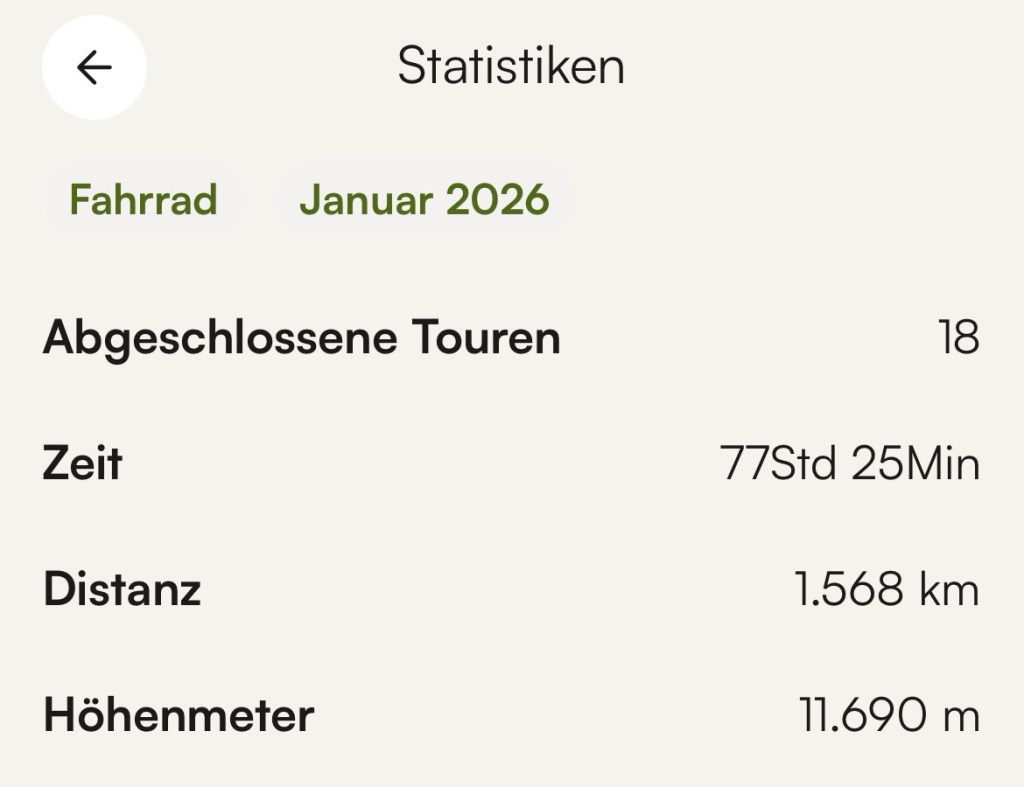The width and height of the screenshot is (1024, 787).
Task: Click the Höhenmeter label
Action: pos(178,716)
